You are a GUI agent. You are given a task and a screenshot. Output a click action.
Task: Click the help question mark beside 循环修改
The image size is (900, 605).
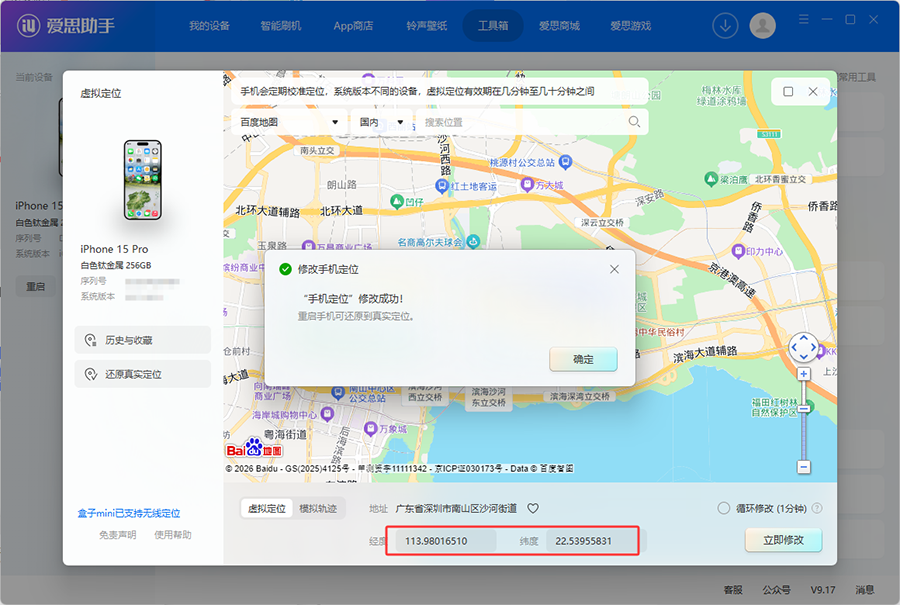tap(817, 508)
